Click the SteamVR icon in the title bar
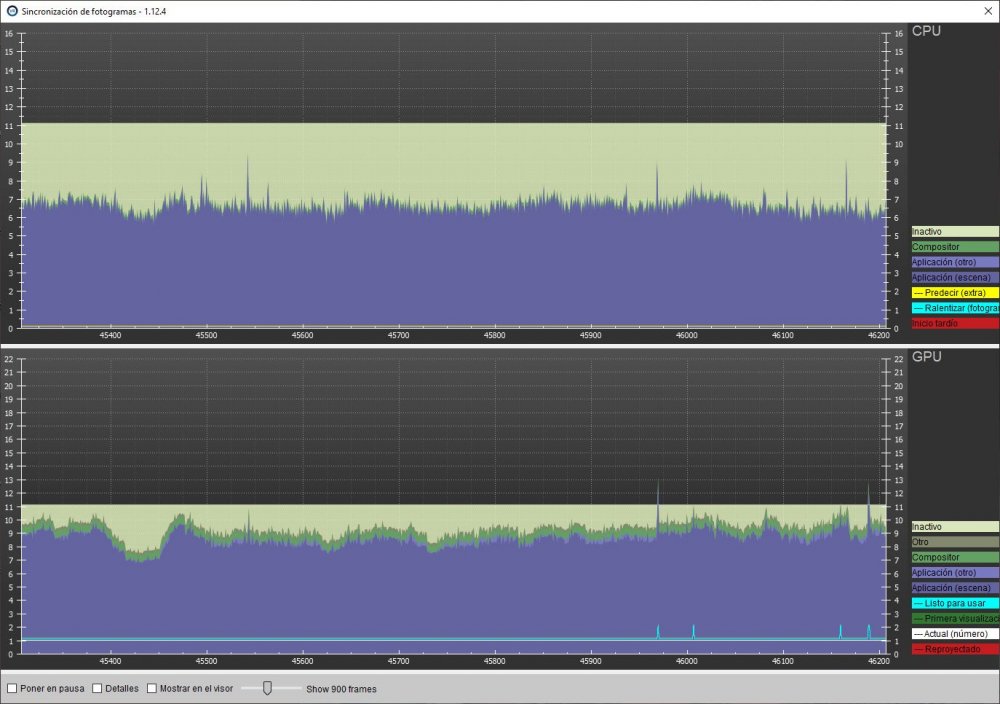The height and width of the screenshot is (704, 1000). pos(12,10)
